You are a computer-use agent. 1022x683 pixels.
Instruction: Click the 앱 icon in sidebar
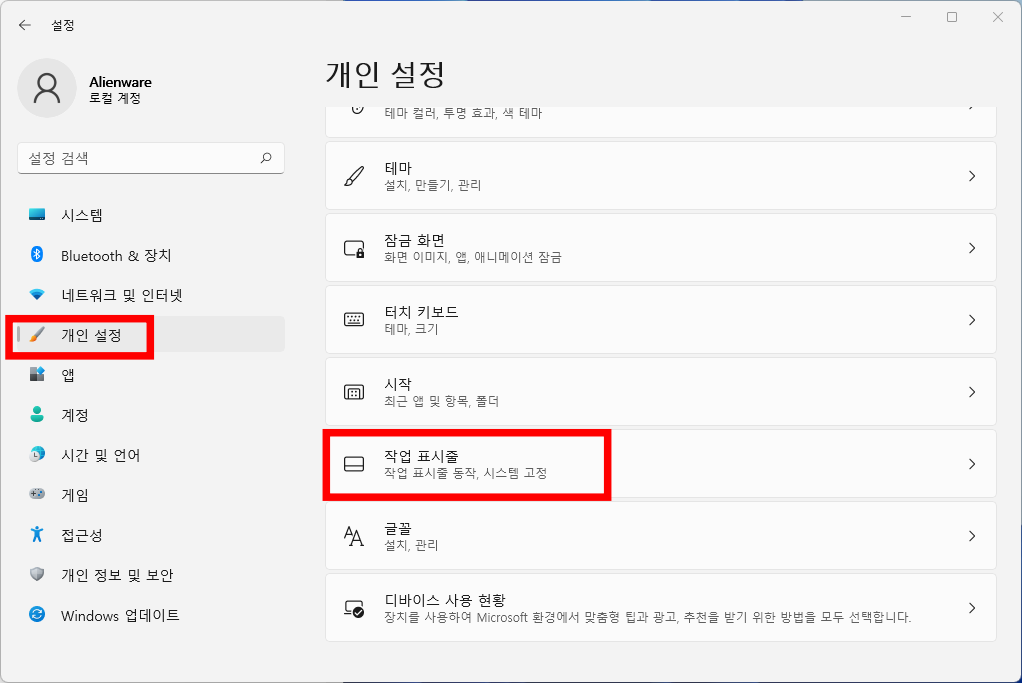coord(37,375)
